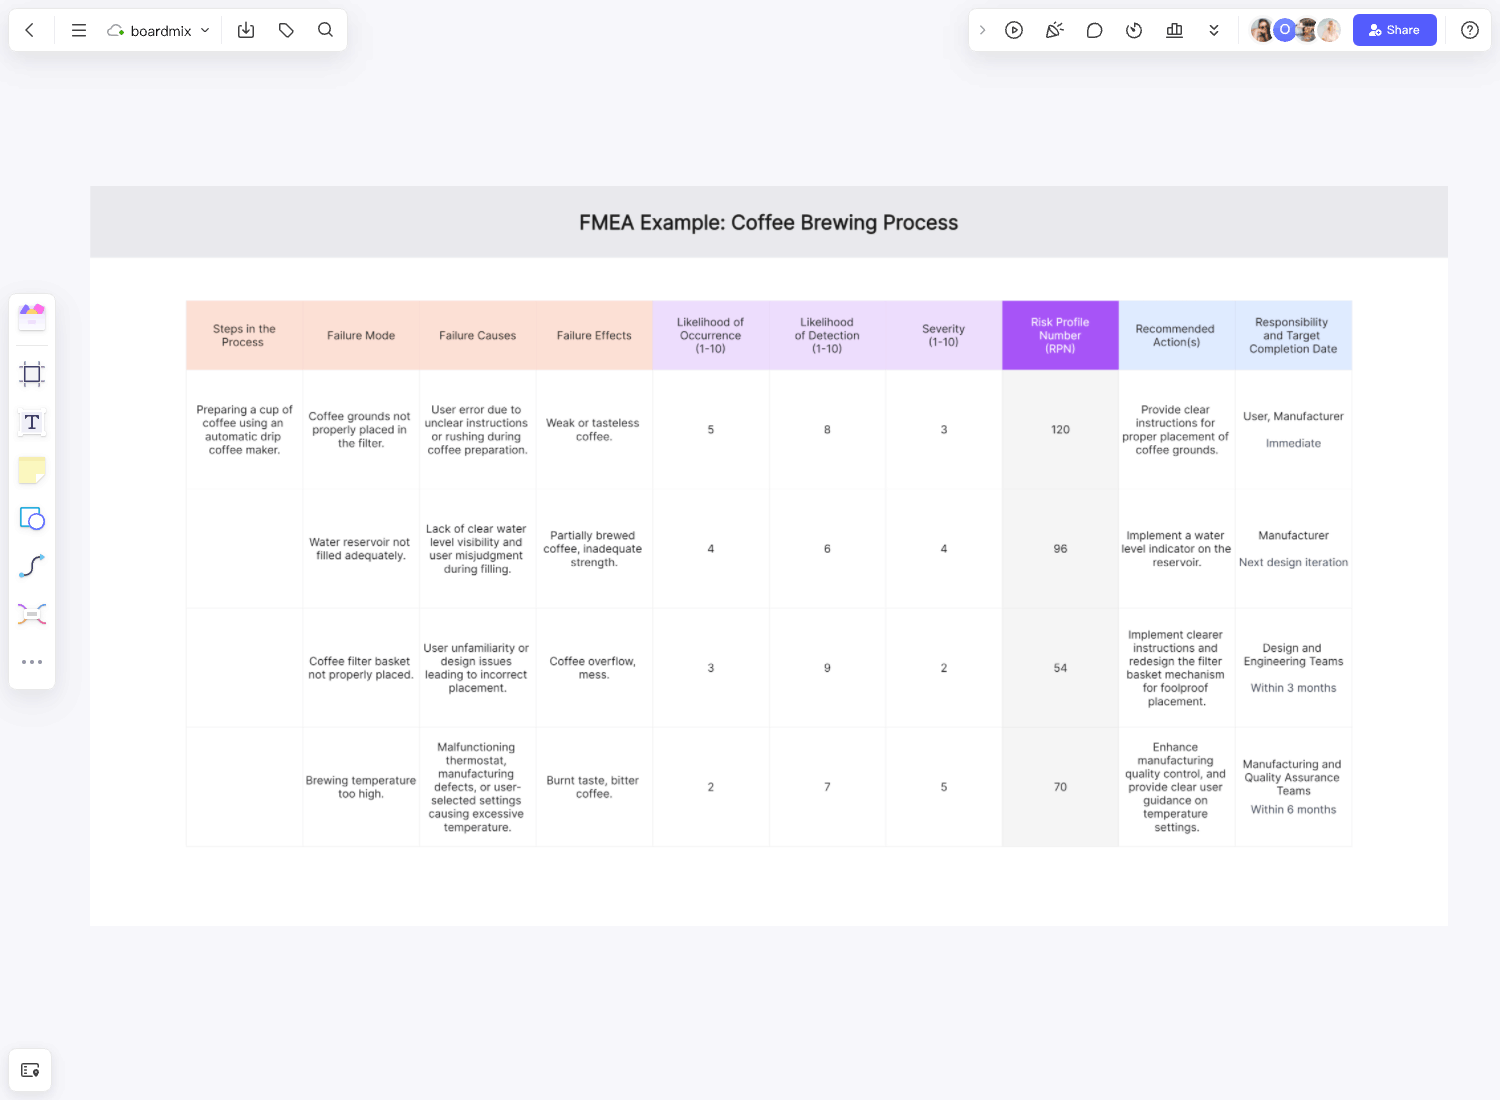Open the comments speech bubble icon

[1094, 30]
